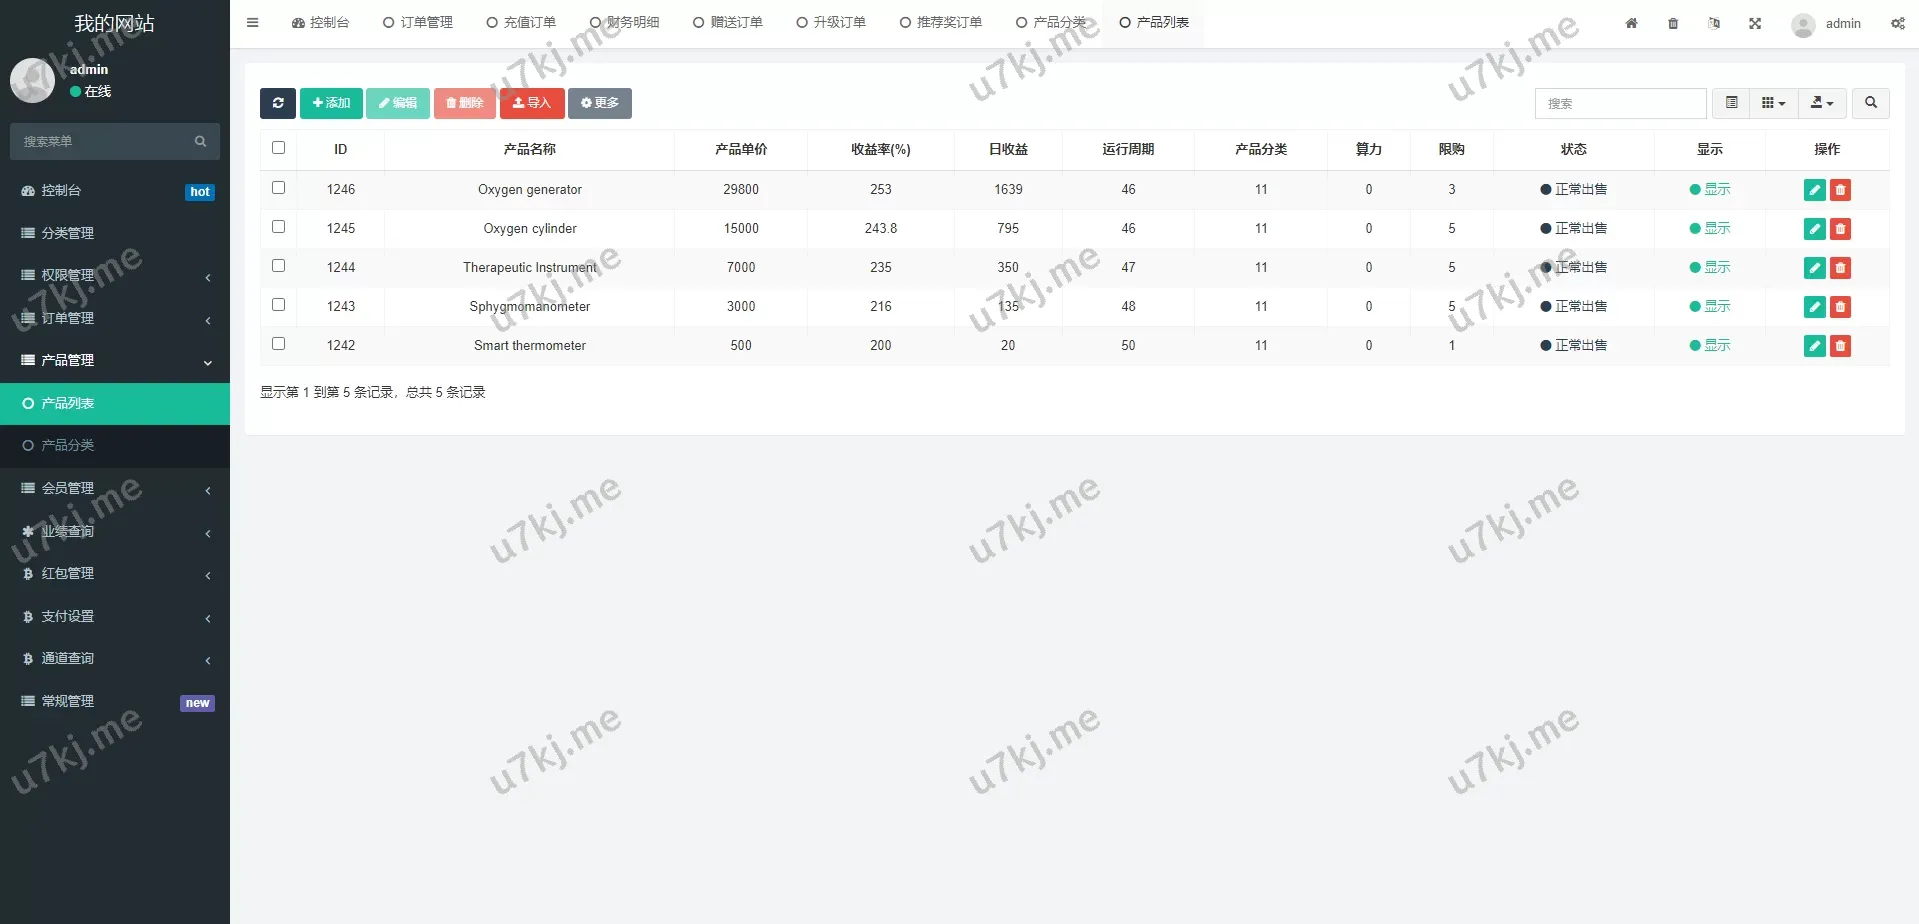The height and width of the screenshot is (924, 1919).
Task: Click the trash icon to clear cache
Action: pyautogui.click(x=1673, y=23)
